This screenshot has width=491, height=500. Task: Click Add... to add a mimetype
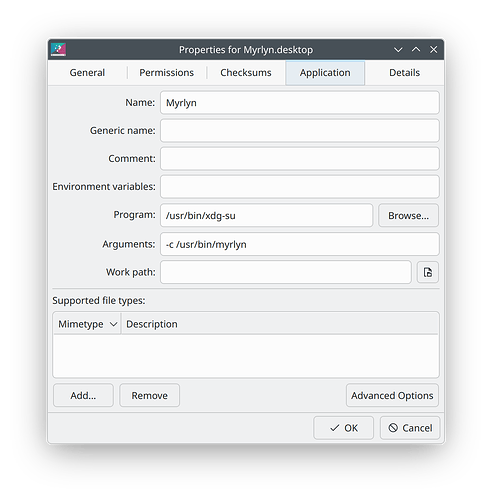pos(83,395)
